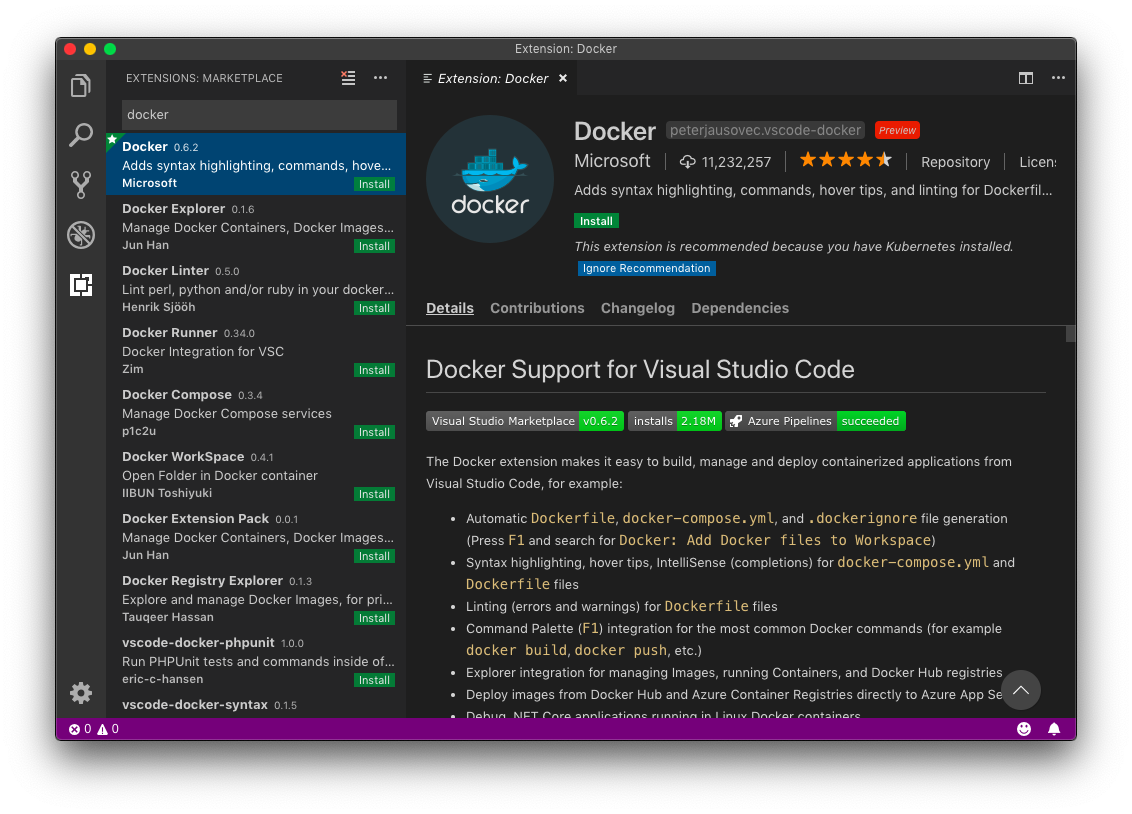Split the editor with the layout icon

(1025, 78)
